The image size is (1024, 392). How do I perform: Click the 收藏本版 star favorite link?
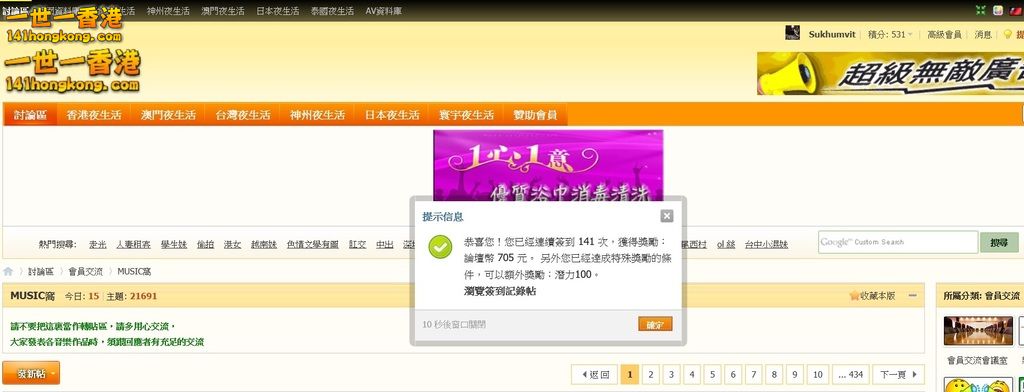pos(872,296)
